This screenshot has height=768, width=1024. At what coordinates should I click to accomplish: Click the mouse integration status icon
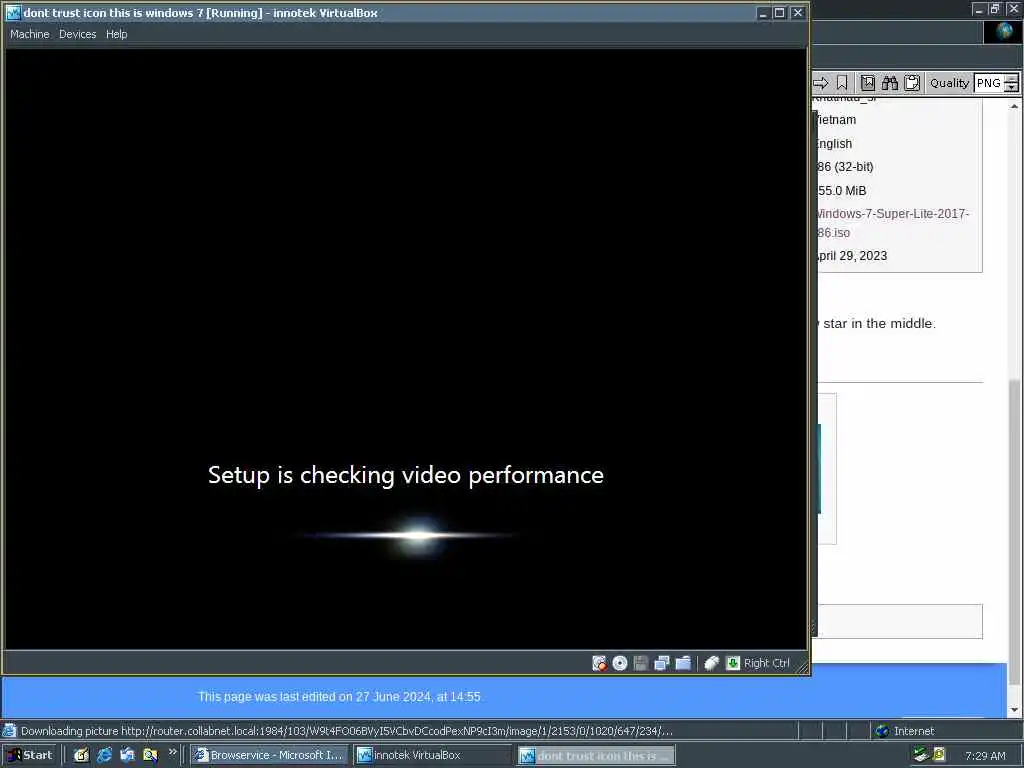click(x=711, y=664)
